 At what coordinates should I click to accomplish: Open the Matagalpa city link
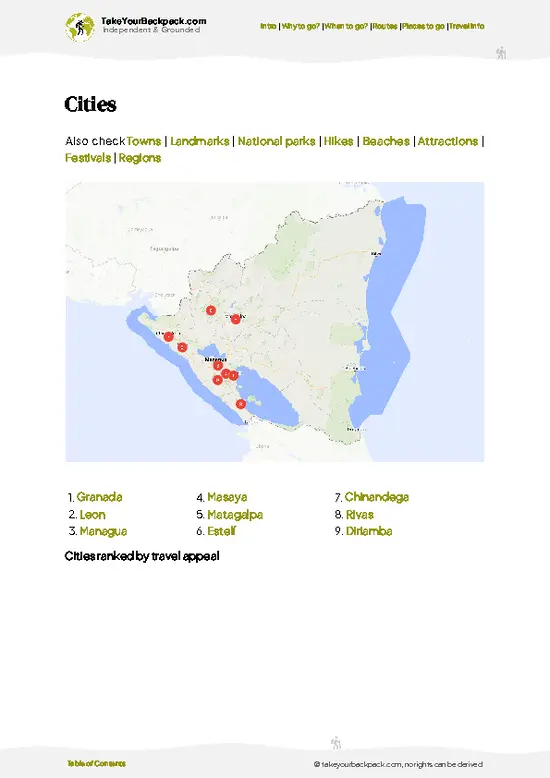(x=235, y=515)
